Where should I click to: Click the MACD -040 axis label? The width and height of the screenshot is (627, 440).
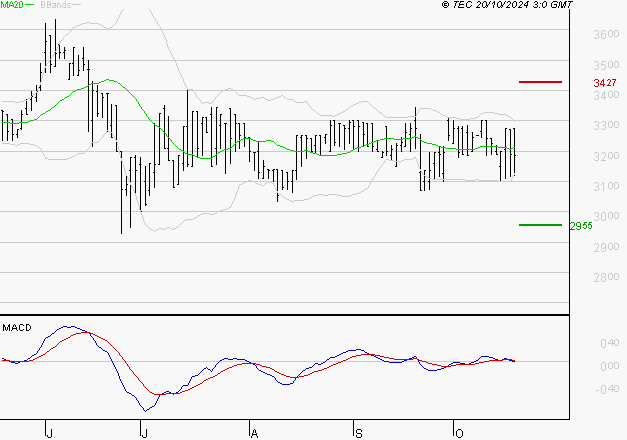(607, 389)
